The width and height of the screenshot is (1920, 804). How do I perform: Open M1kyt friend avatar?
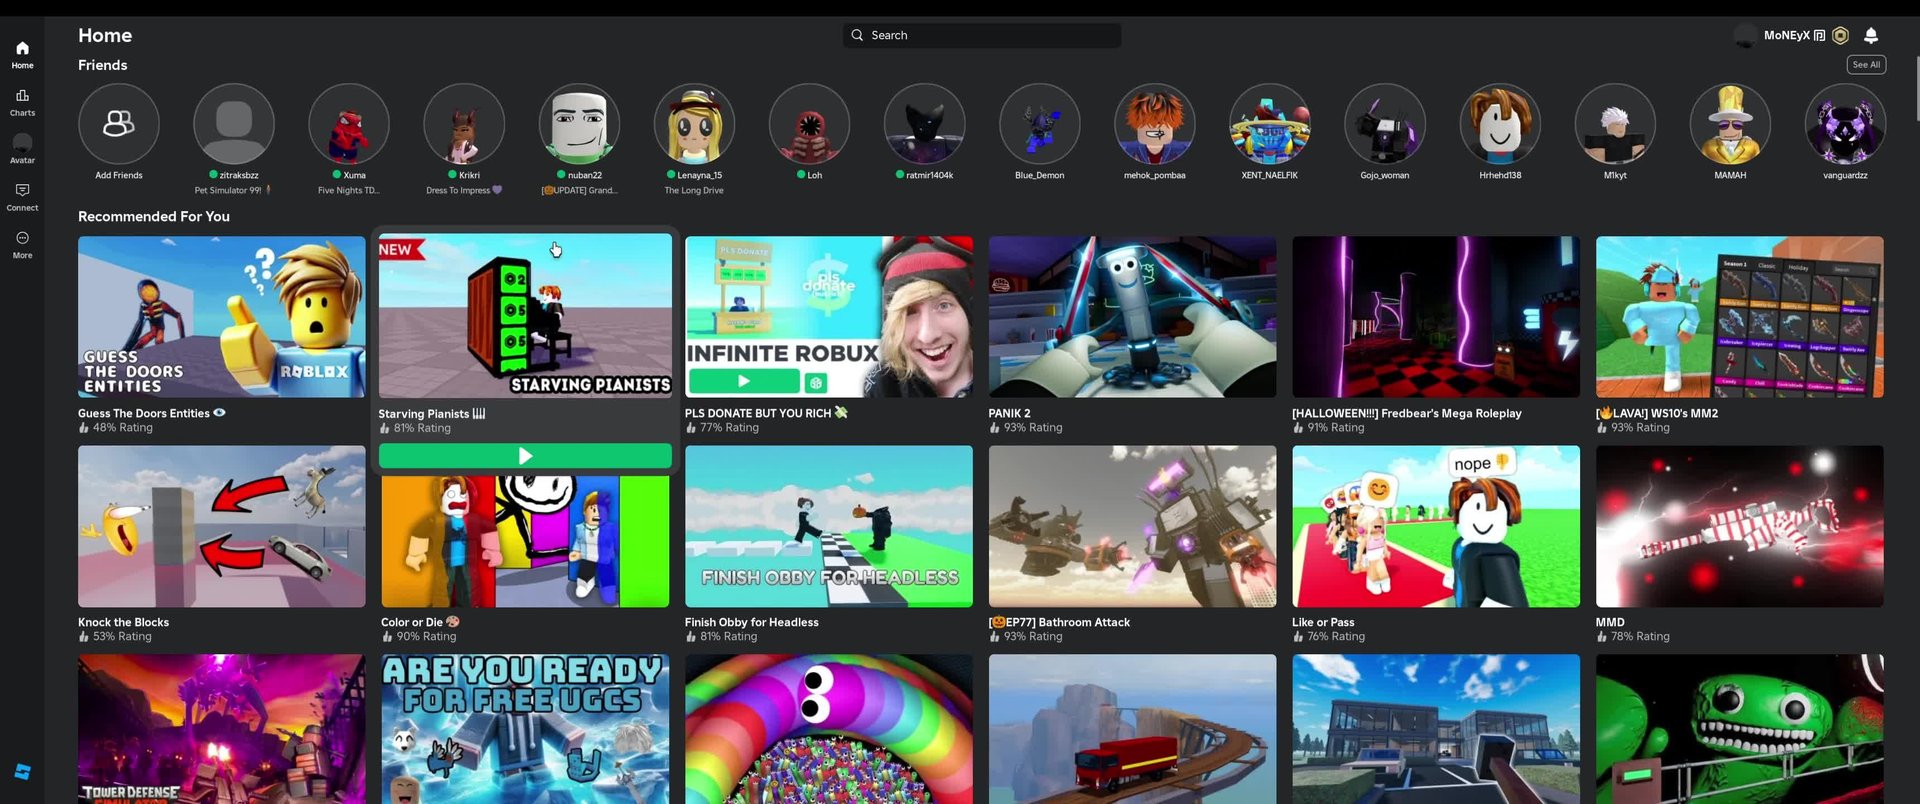point(1615,124)
